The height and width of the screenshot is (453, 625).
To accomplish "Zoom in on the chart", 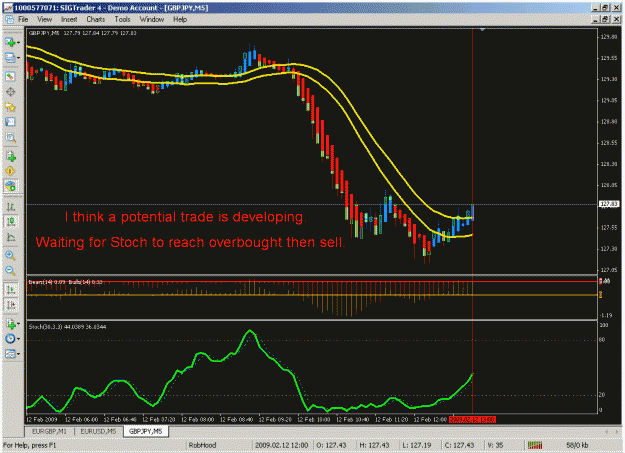I will pyautogui.click(x=10, y=256).
